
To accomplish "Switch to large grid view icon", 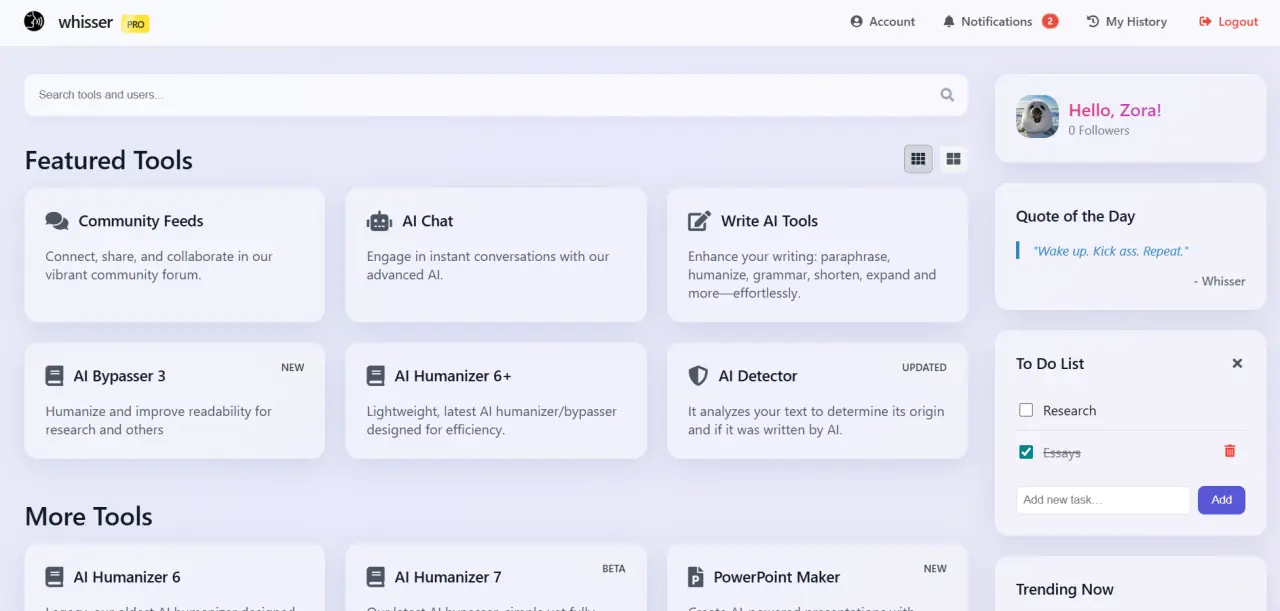I will (953, 159).
